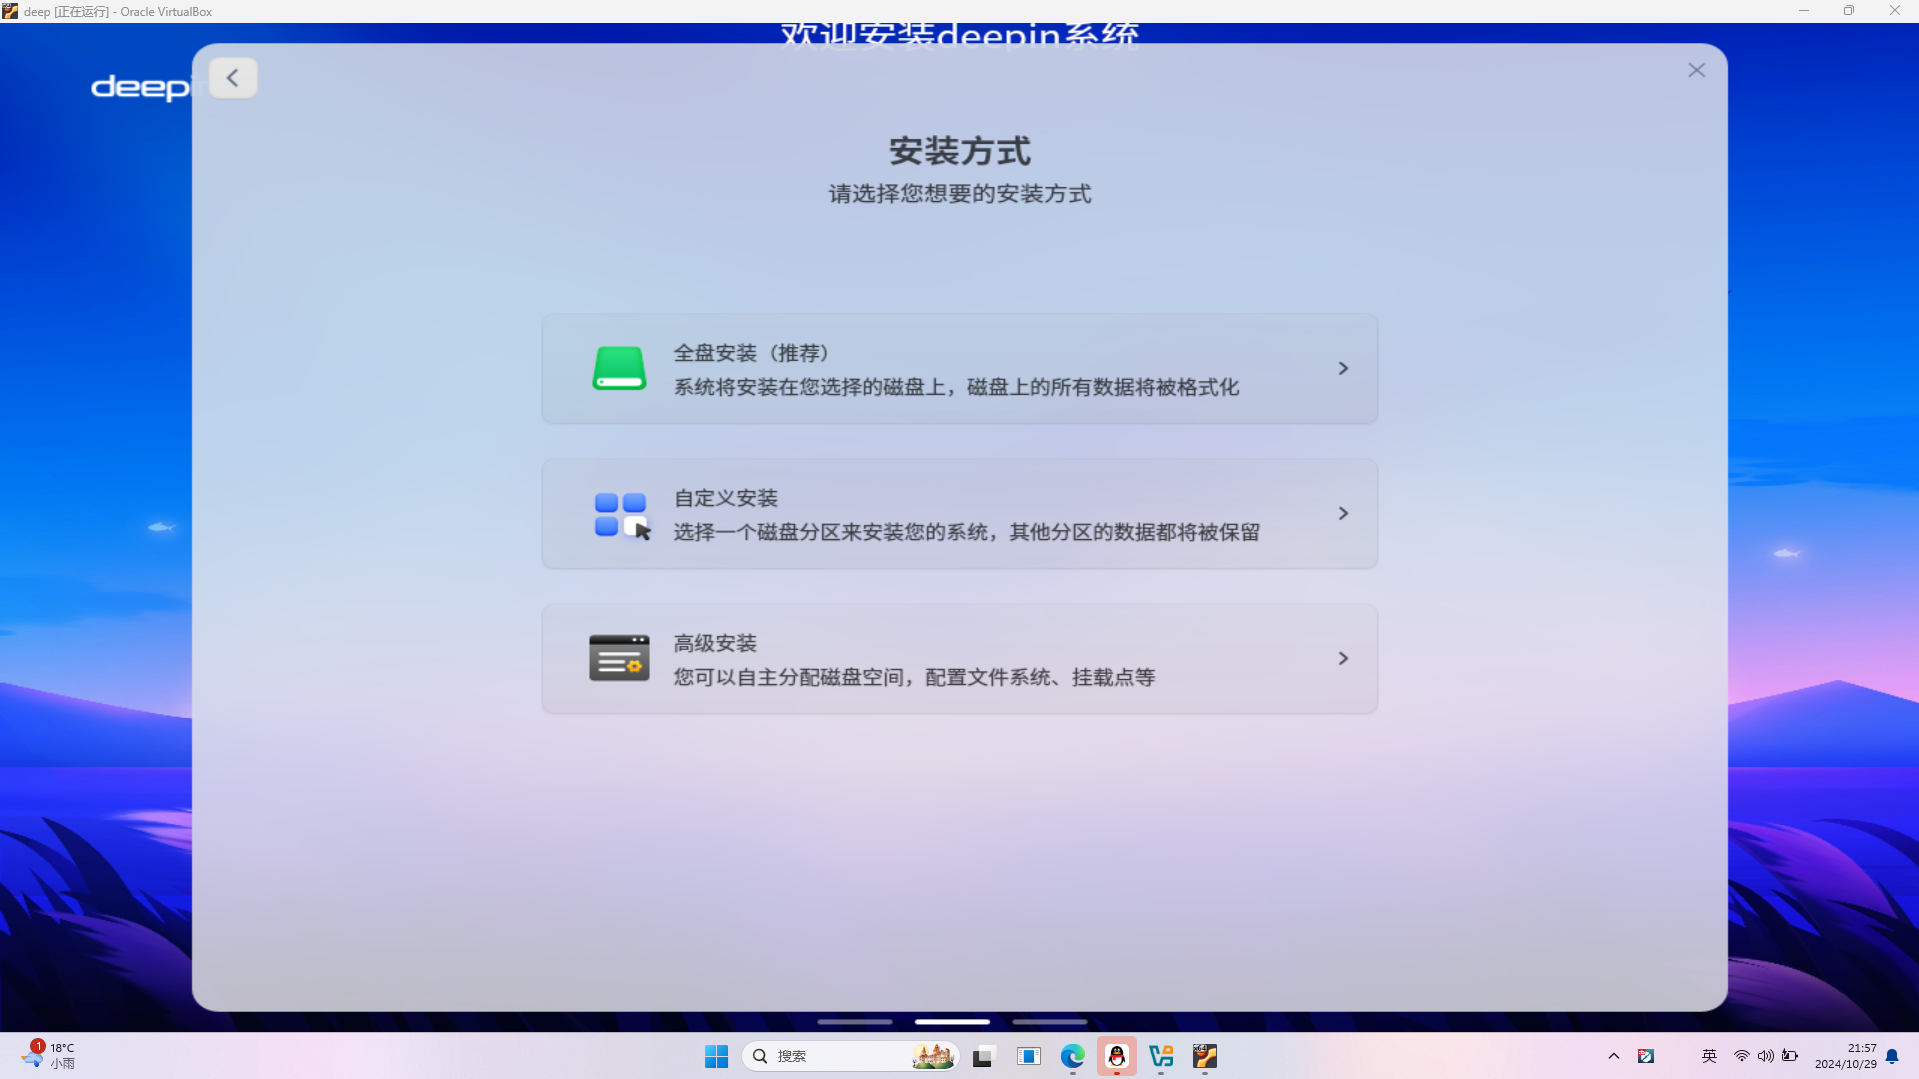Open the Windows Start menu
Screen dimensions: 1919x1079
coord(716,1056)
